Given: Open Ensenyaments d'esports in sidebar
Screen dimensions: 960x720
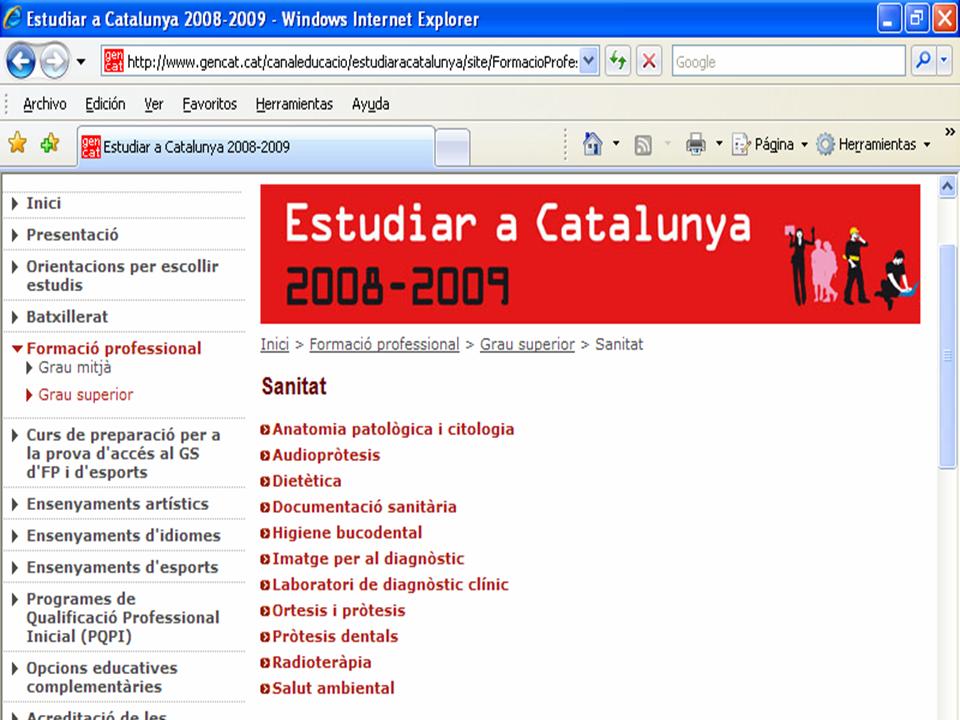Looking at the screenshot, I should [122, 568].
